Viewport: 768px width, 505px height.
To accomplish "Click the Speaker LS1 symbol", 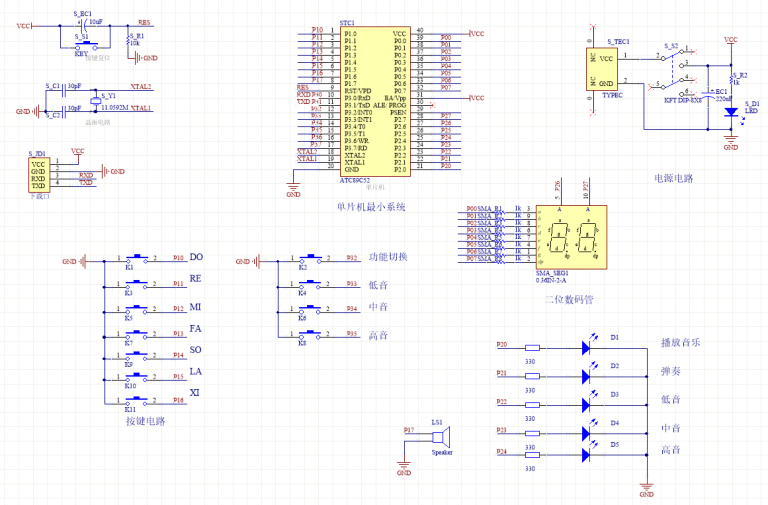I will (441, 436).
